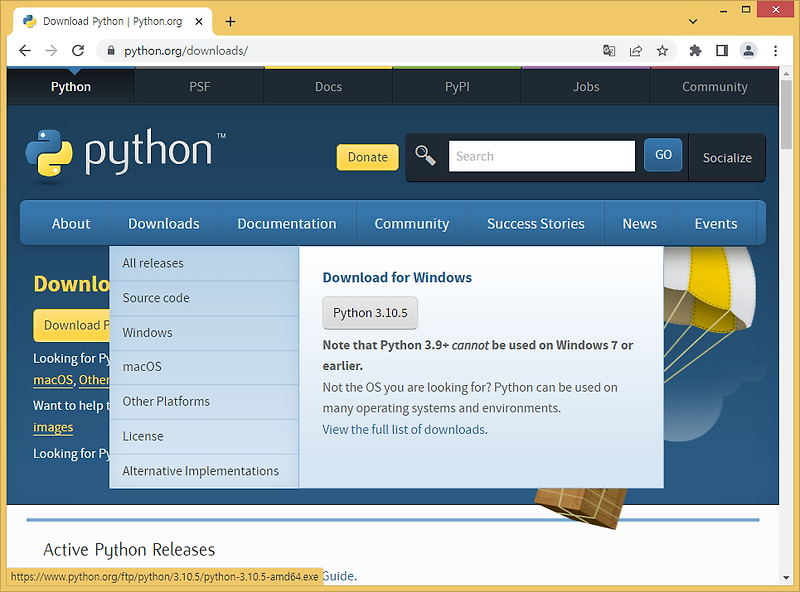Click the Search text field
The height and width of the screenshot is (592, 800).
point(542,156)
